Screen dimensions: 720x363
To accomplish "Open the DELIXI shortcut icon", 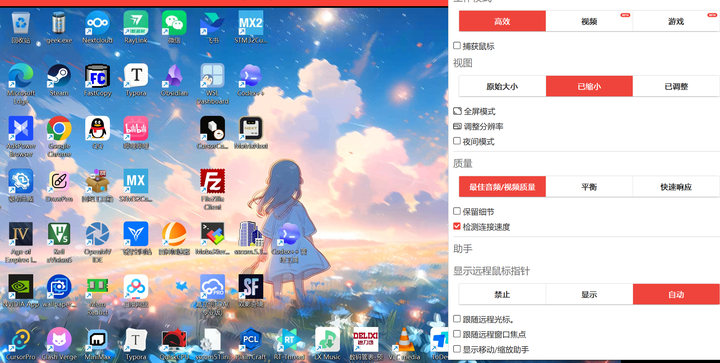I will click(x=366, y=340).
